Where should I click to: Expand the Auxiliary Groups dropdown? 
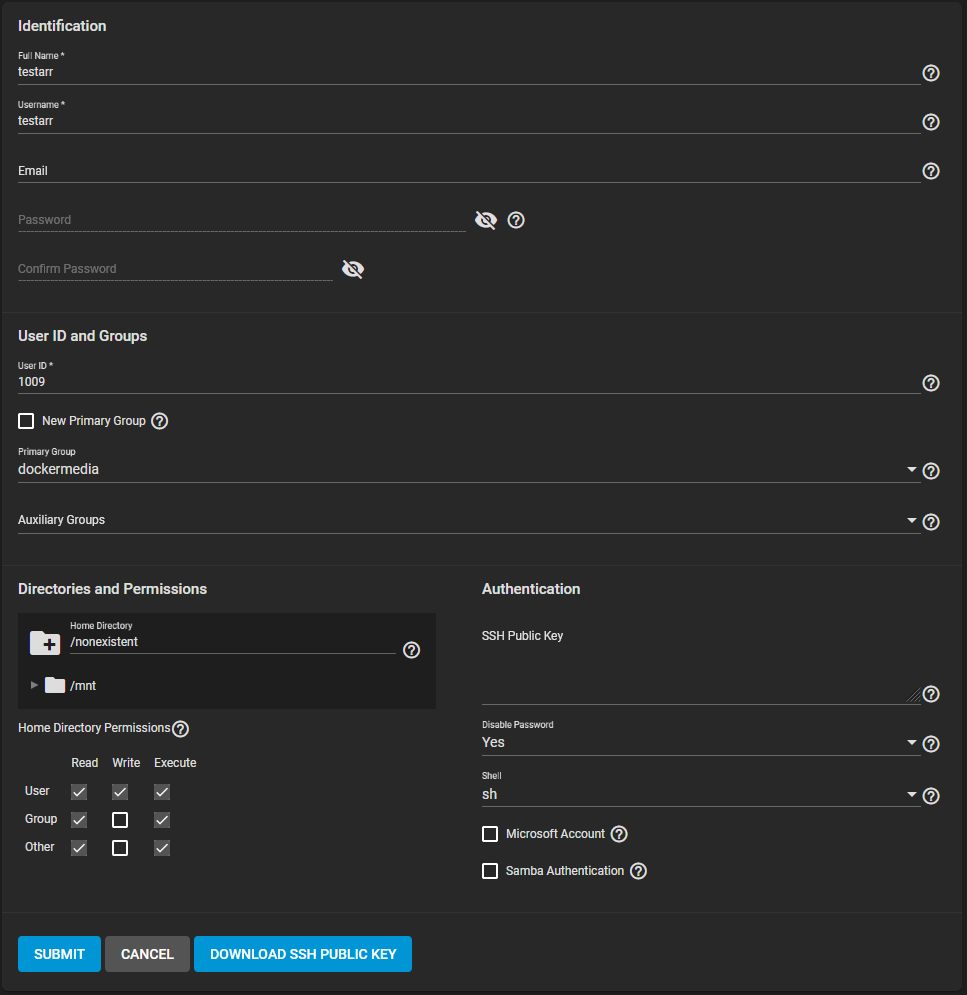pos(468,520)
